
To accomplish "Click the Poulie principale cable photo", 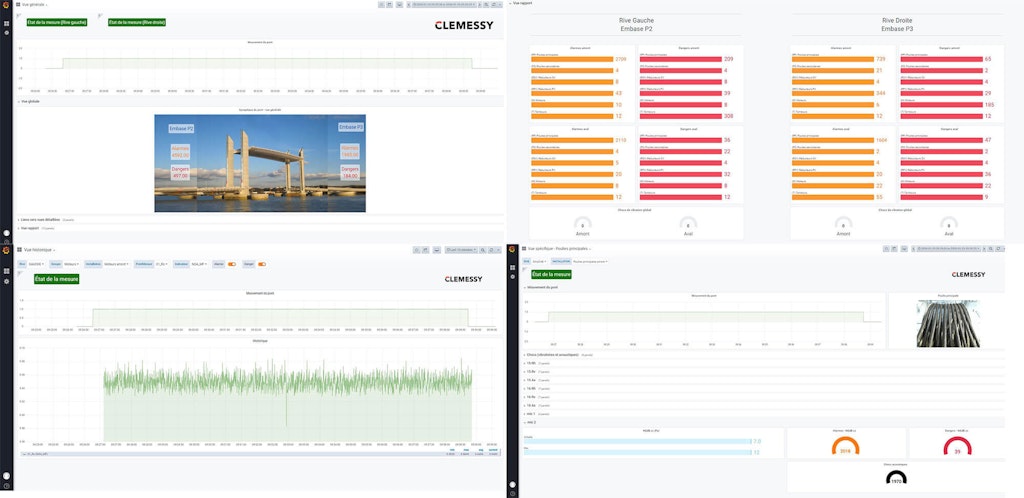I will coord(947,323).
